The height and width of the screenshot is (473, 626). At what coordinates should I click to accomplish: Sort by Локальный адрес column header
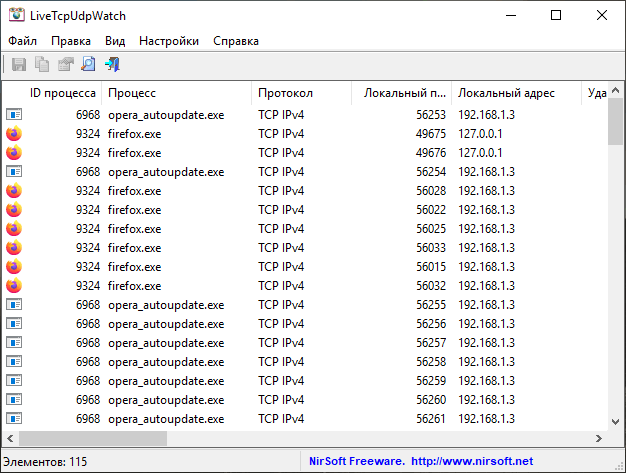(x=516, y=93)
